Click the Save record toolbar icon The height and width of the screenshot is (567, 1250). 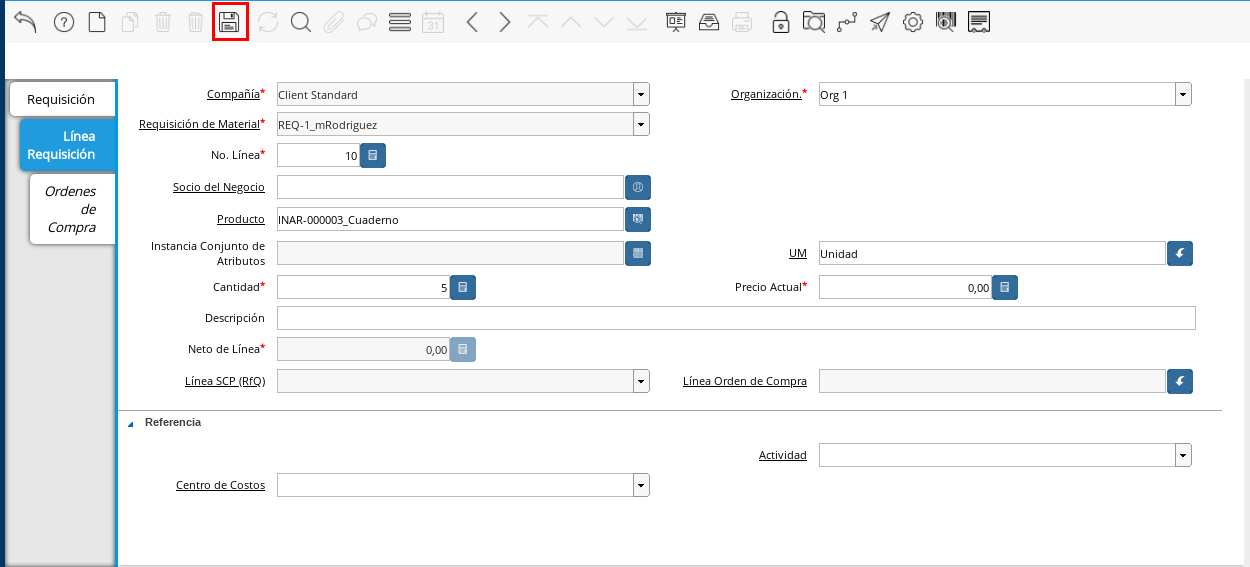click(x=230, y=22)
